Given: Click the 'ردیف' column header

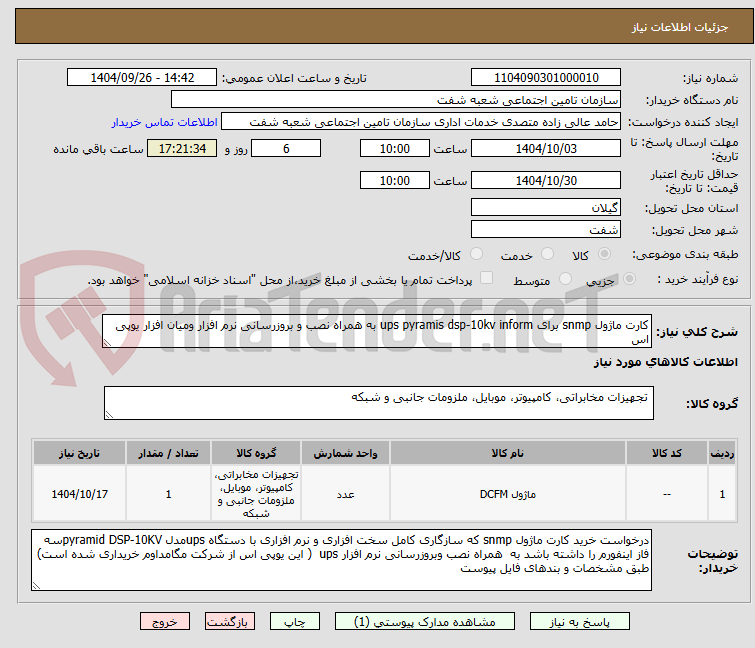Looking at the screenshot, I should (x=722, y=453).
